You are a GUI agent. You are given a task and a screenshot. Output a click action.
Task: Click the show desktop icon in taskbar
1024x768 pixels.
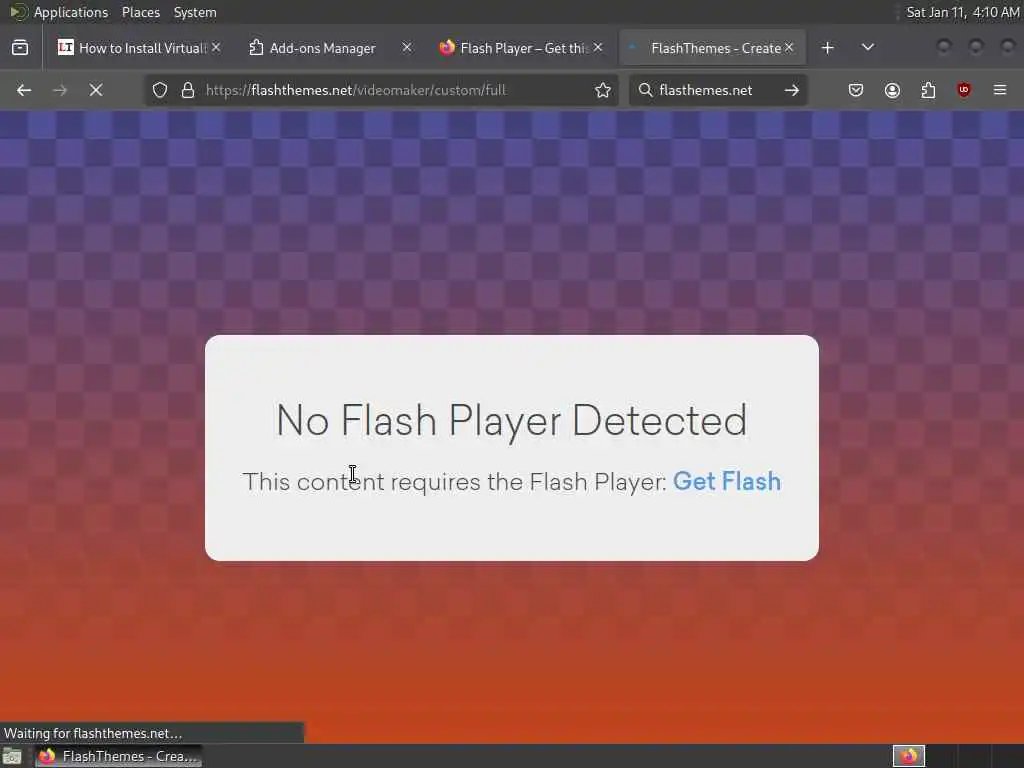point(12,757)
